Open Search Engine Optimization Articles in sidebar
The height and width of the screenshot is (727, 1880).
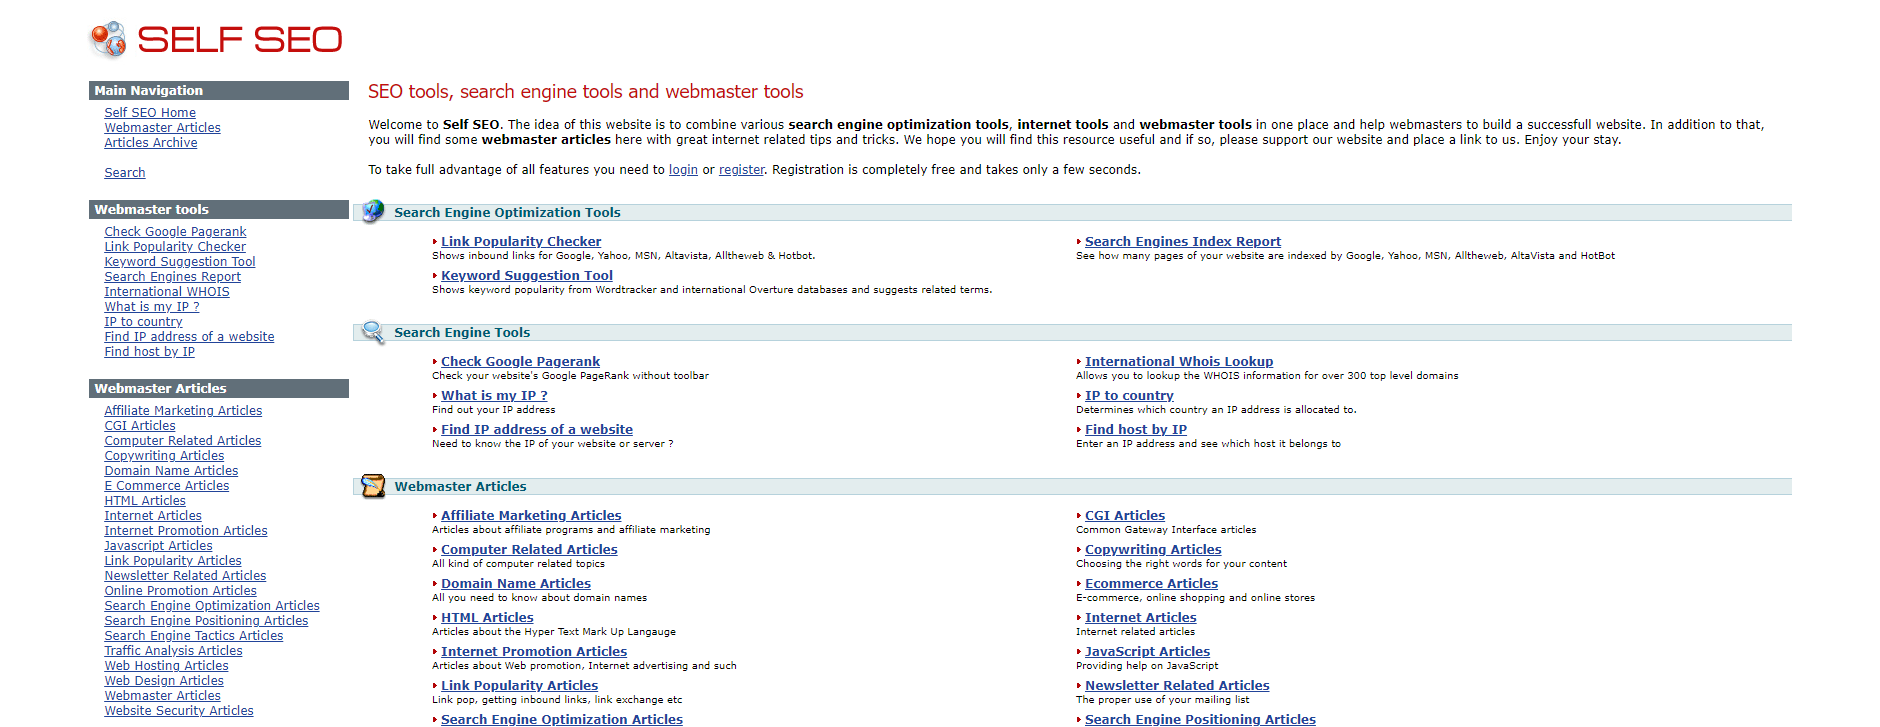pyautogui.click(x=212, y=606)
